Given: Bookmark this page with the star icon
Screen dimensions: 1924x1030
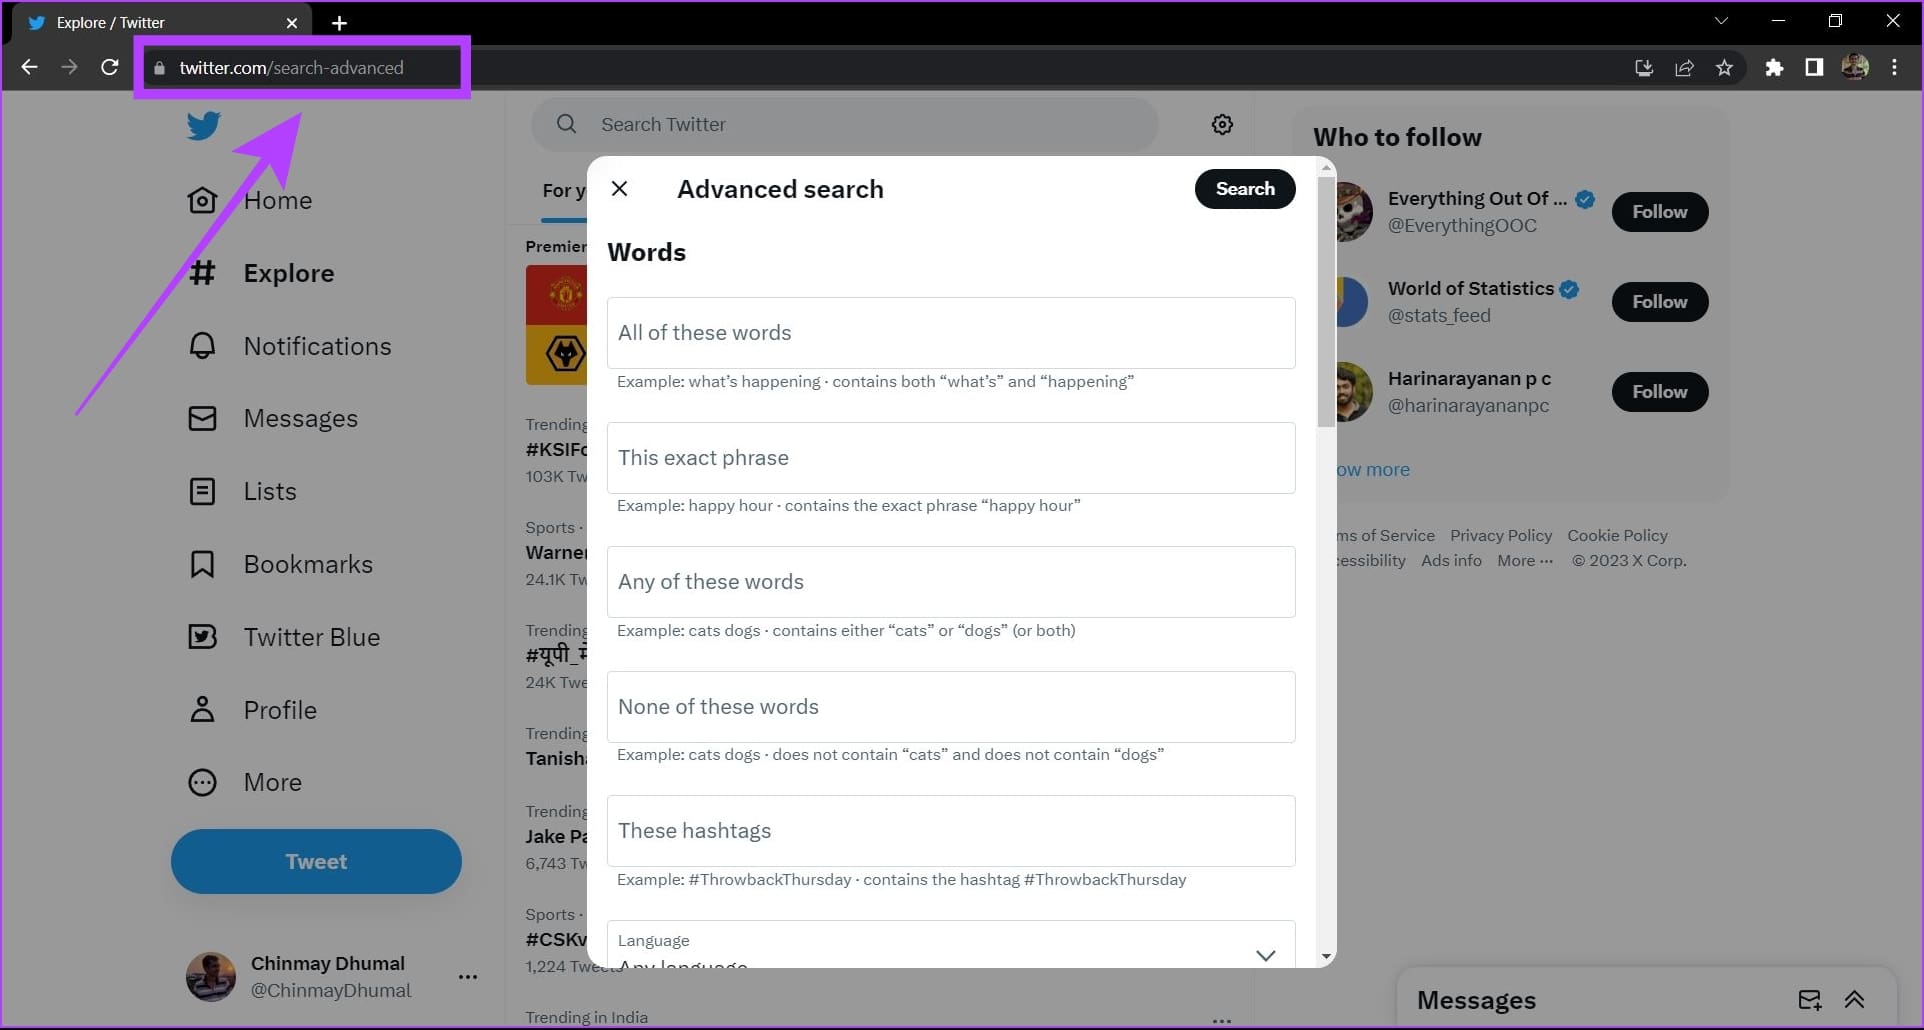Looking at the screenshot, I should coord(1724,68).
